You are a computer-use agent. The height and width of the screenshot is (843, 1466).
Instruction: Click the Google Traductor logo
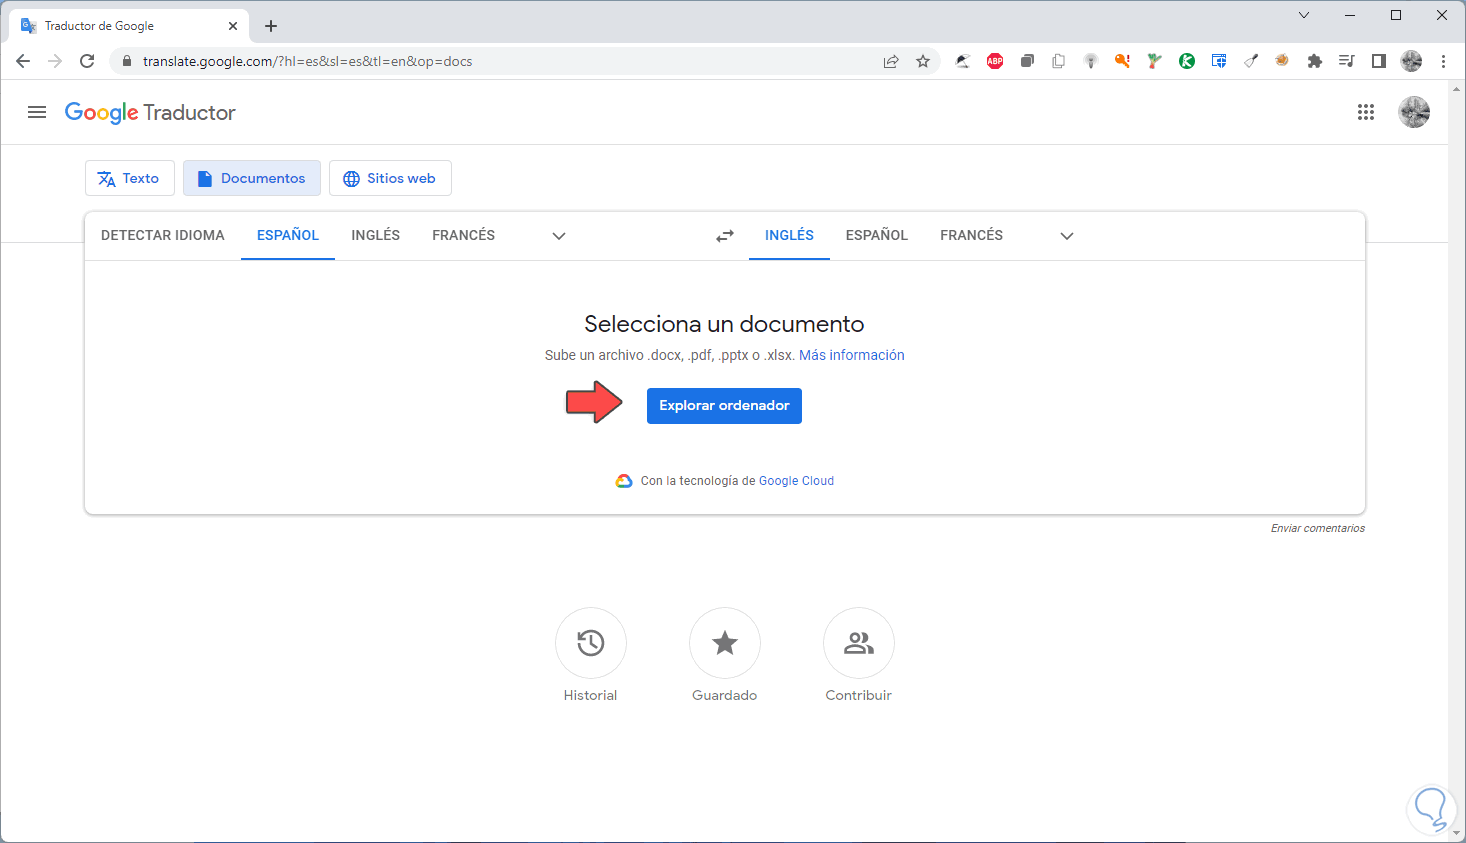(150, 112)
